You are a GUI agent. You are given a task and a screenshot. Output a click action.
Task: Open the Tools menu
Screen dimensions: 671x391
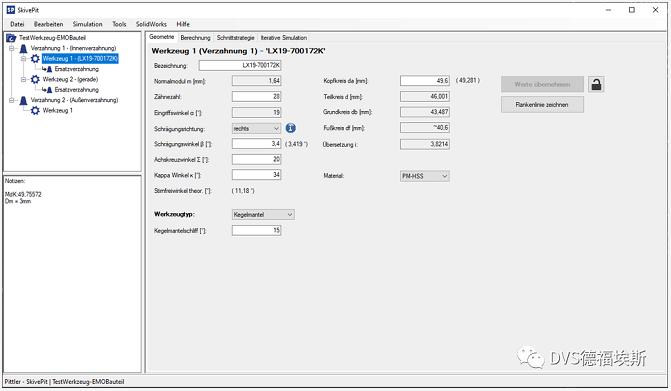coord(119,24)
